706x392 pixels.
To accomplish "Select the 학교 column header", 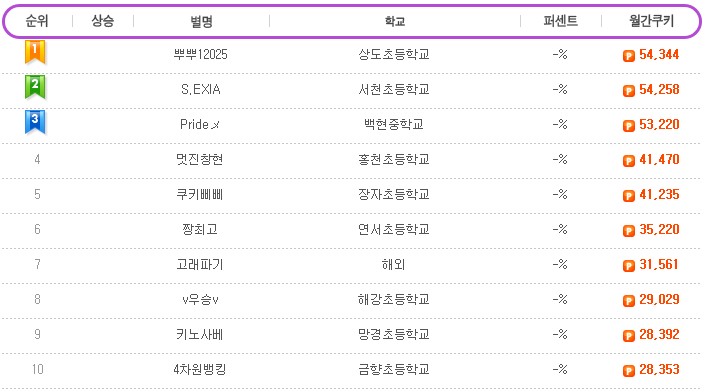I will (x=394, y=21).
